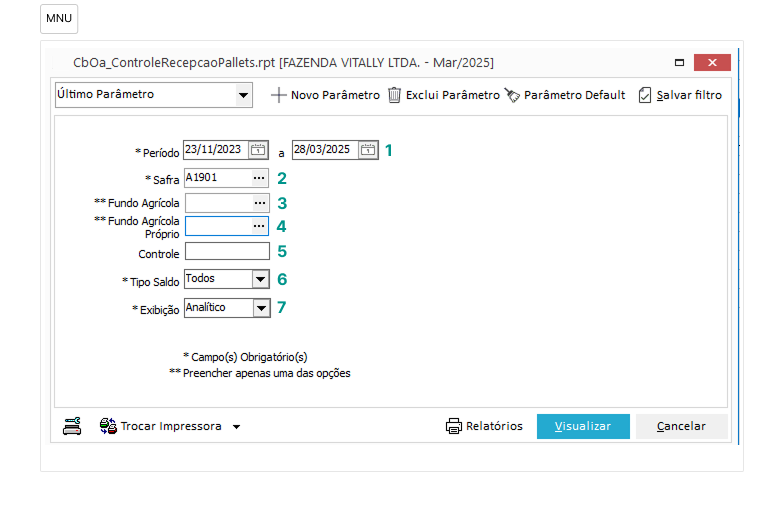Click the Exclui Parâmetro label

point(453,95)
